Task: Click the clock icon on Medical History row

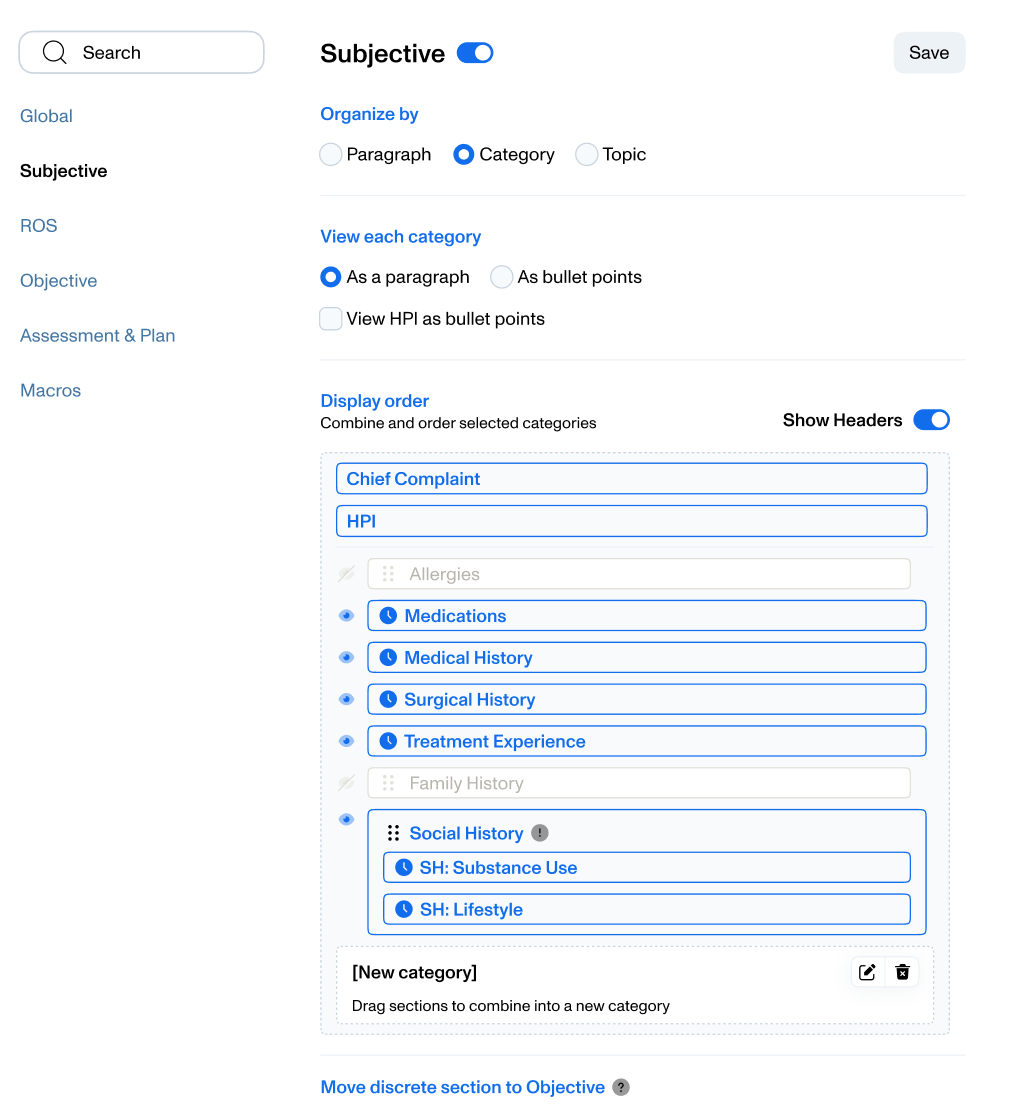Action: (x=388, y=657)
